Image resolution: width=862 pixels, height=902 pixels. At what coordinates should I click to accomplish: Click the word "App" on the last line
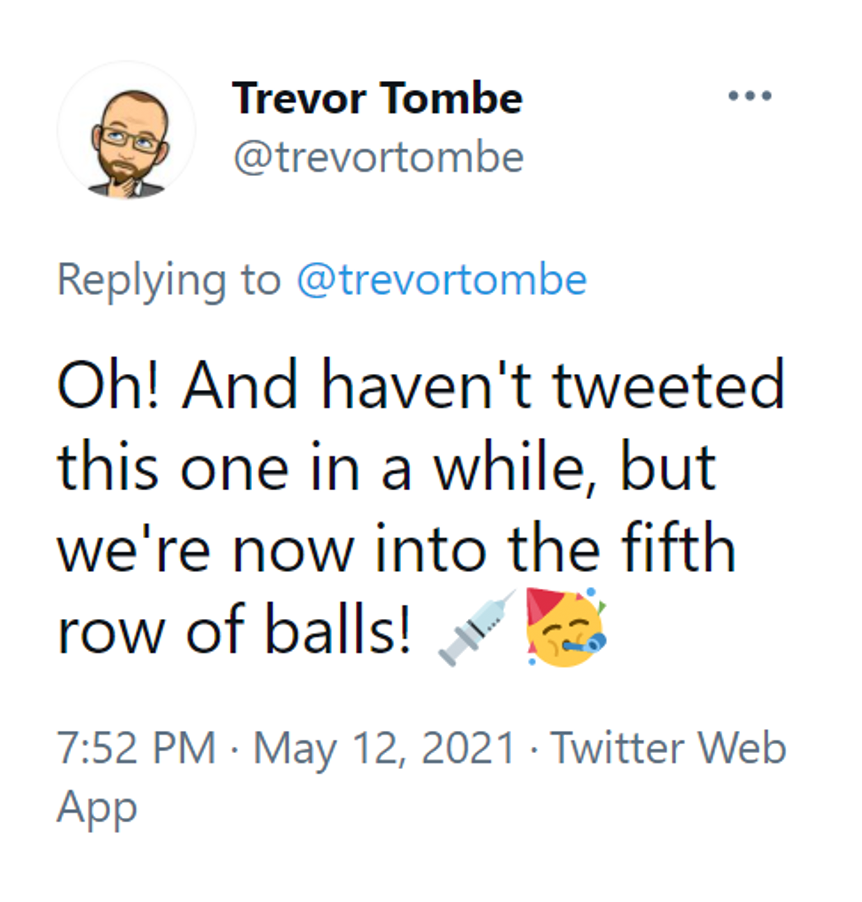[x=96, y=806]
